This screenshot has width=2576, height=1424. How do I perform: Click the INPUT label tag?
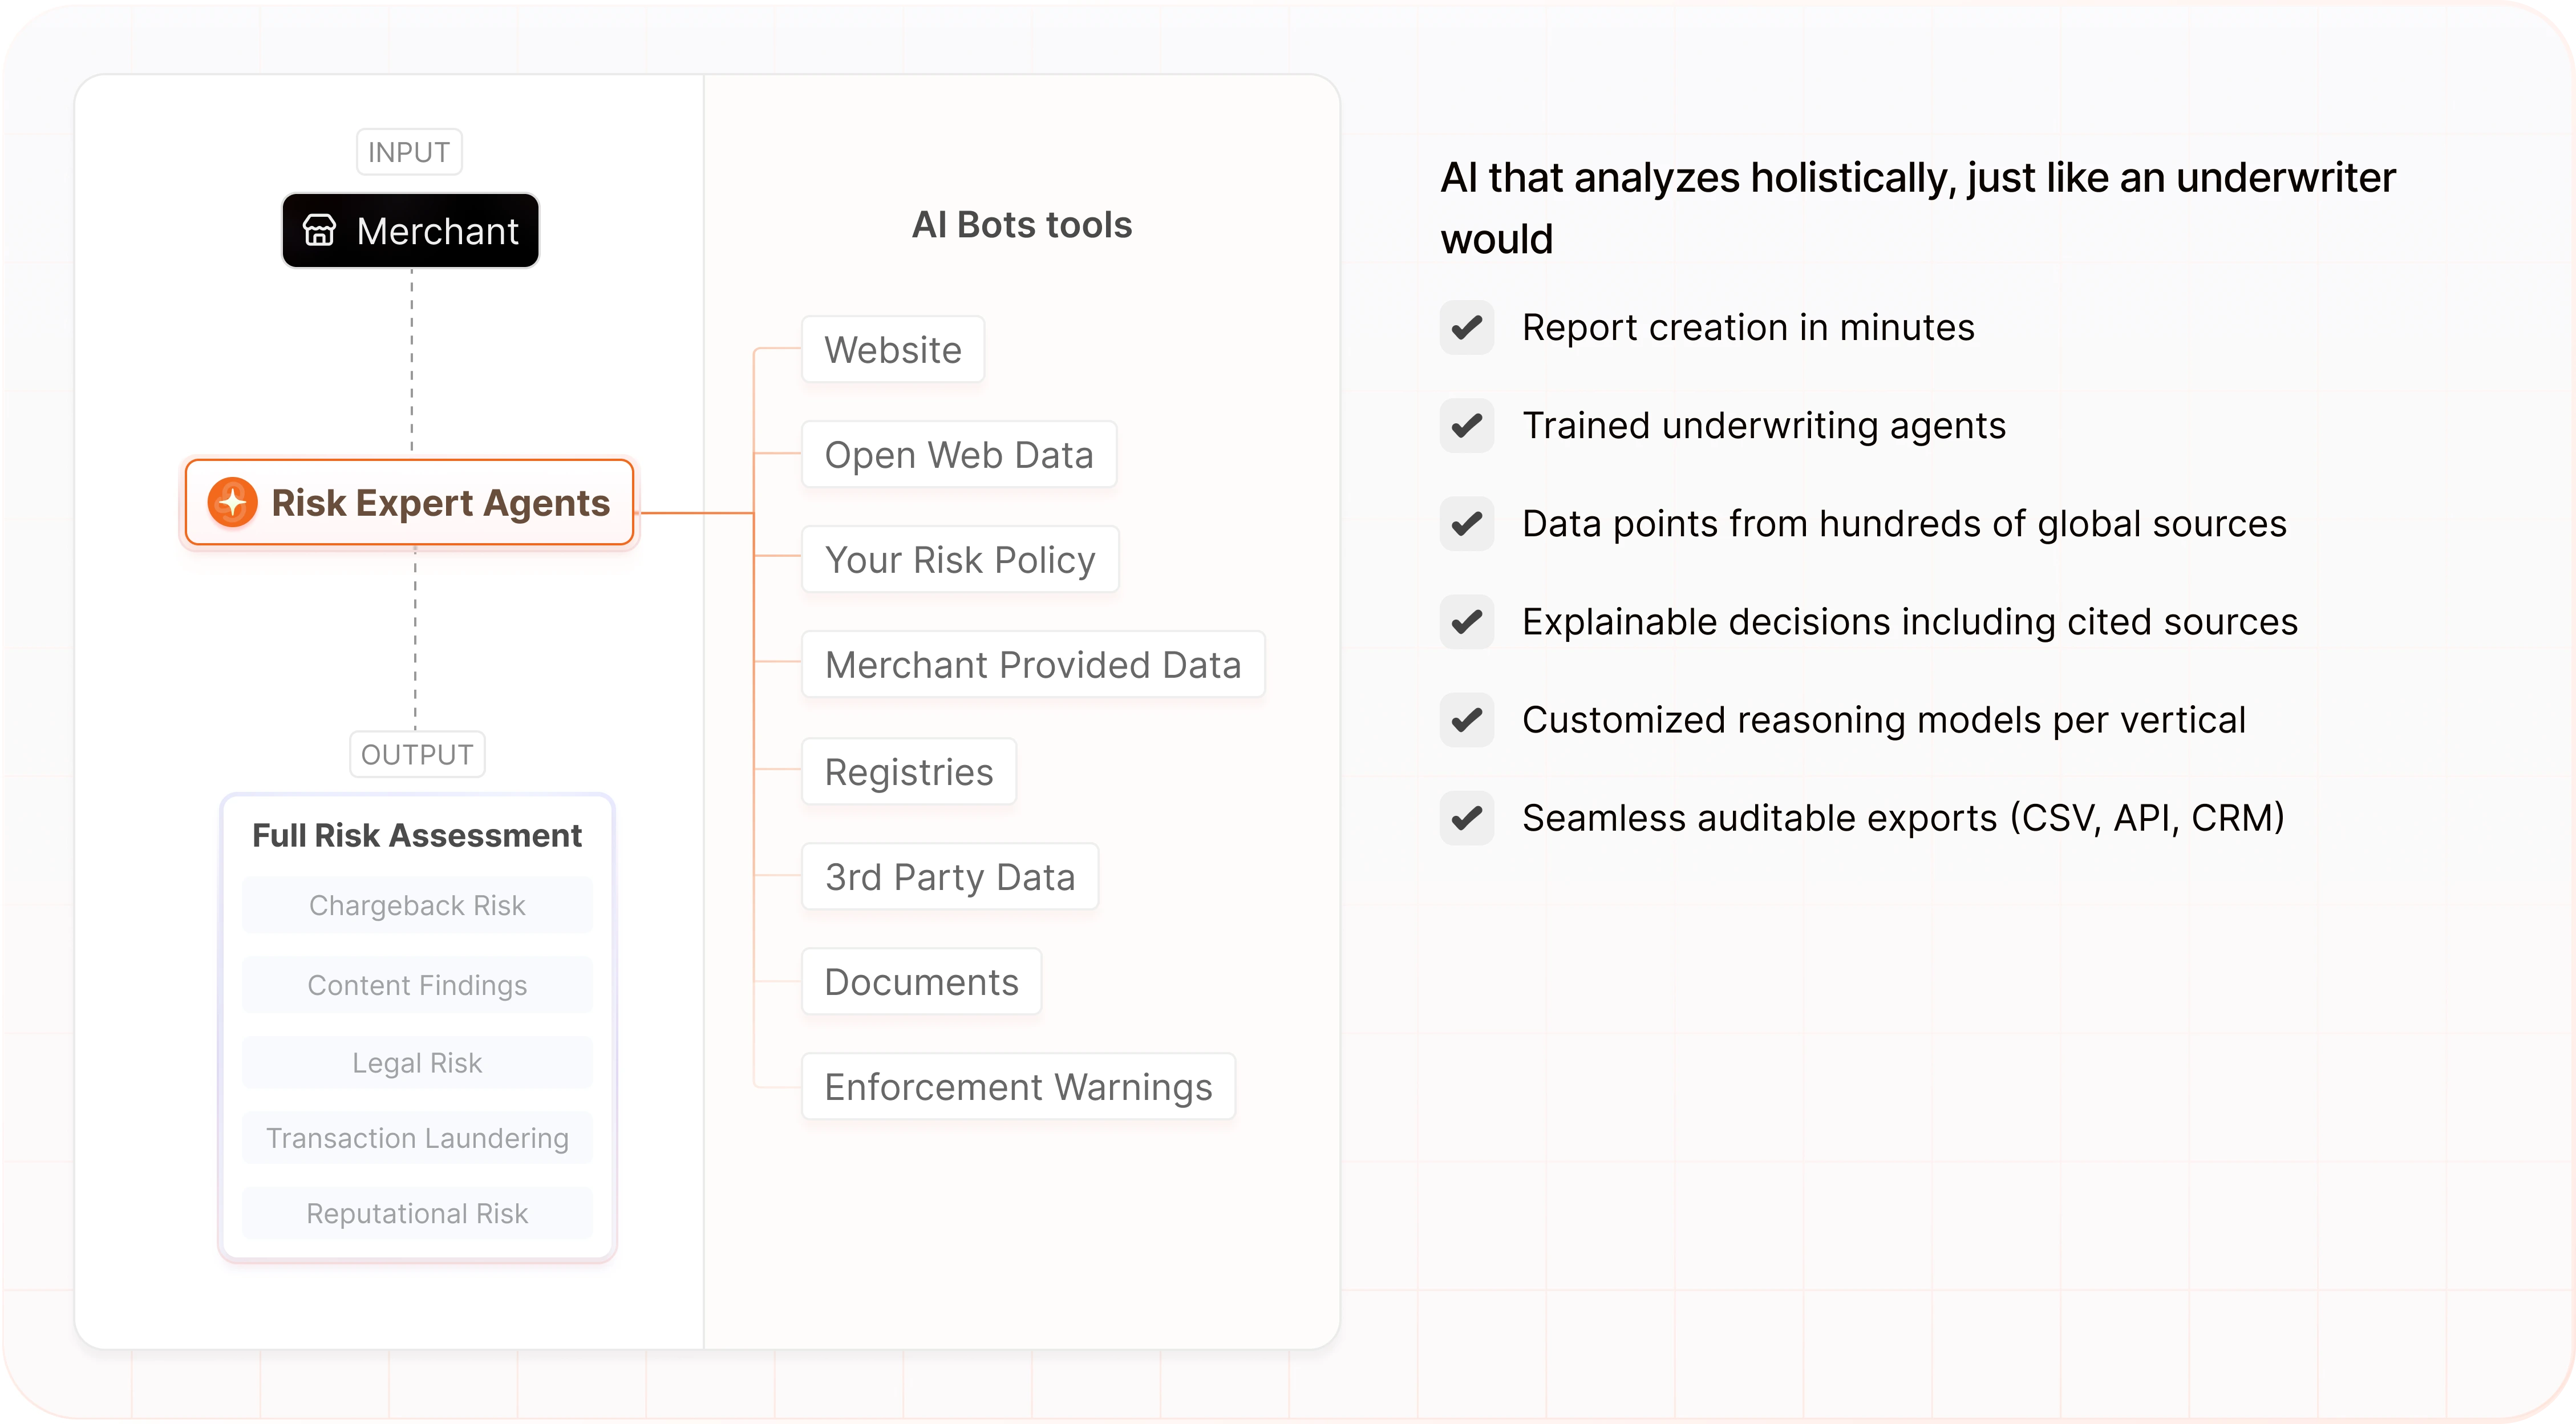[x=409, y=151]
